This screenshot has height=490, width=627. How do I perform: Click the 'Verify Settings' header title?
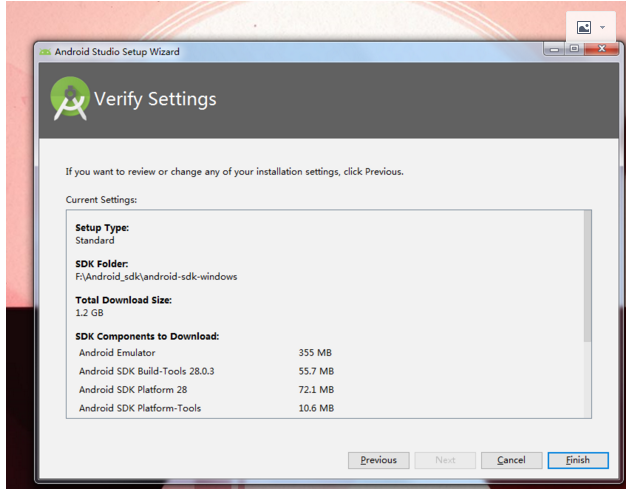tap(155, 99)
